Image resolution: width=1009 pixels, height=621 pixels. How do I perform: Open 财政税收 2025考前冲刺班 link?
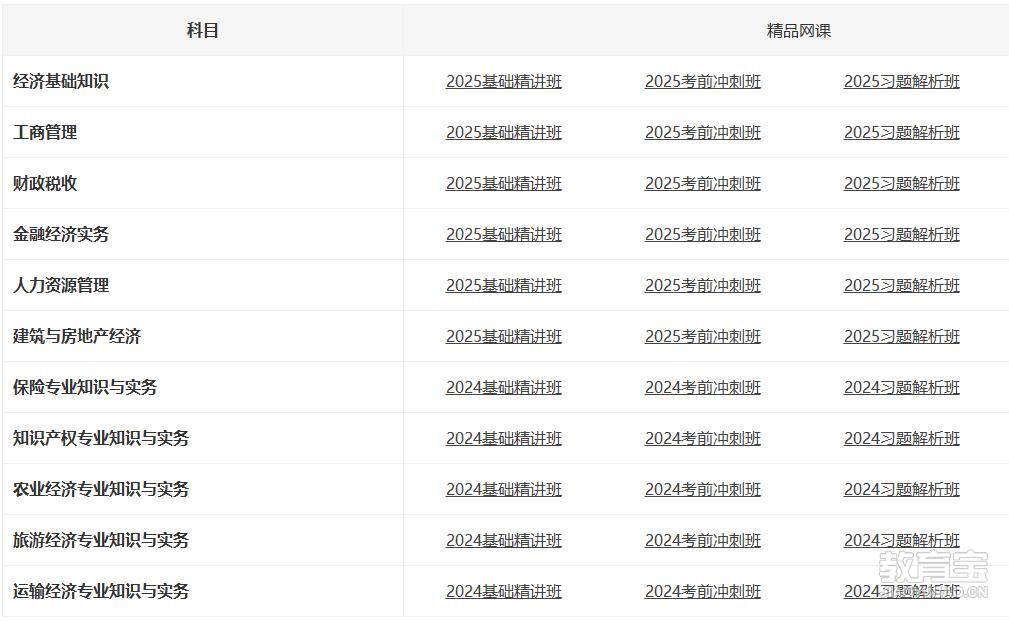coord(702,184)
